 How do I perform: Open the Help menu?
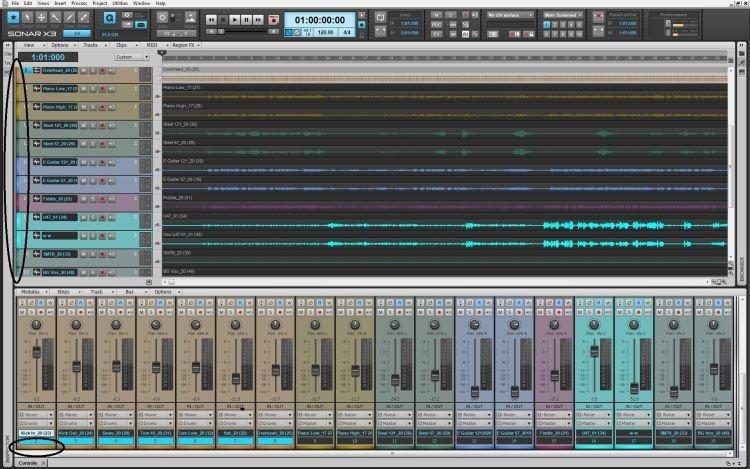[160, 3]
